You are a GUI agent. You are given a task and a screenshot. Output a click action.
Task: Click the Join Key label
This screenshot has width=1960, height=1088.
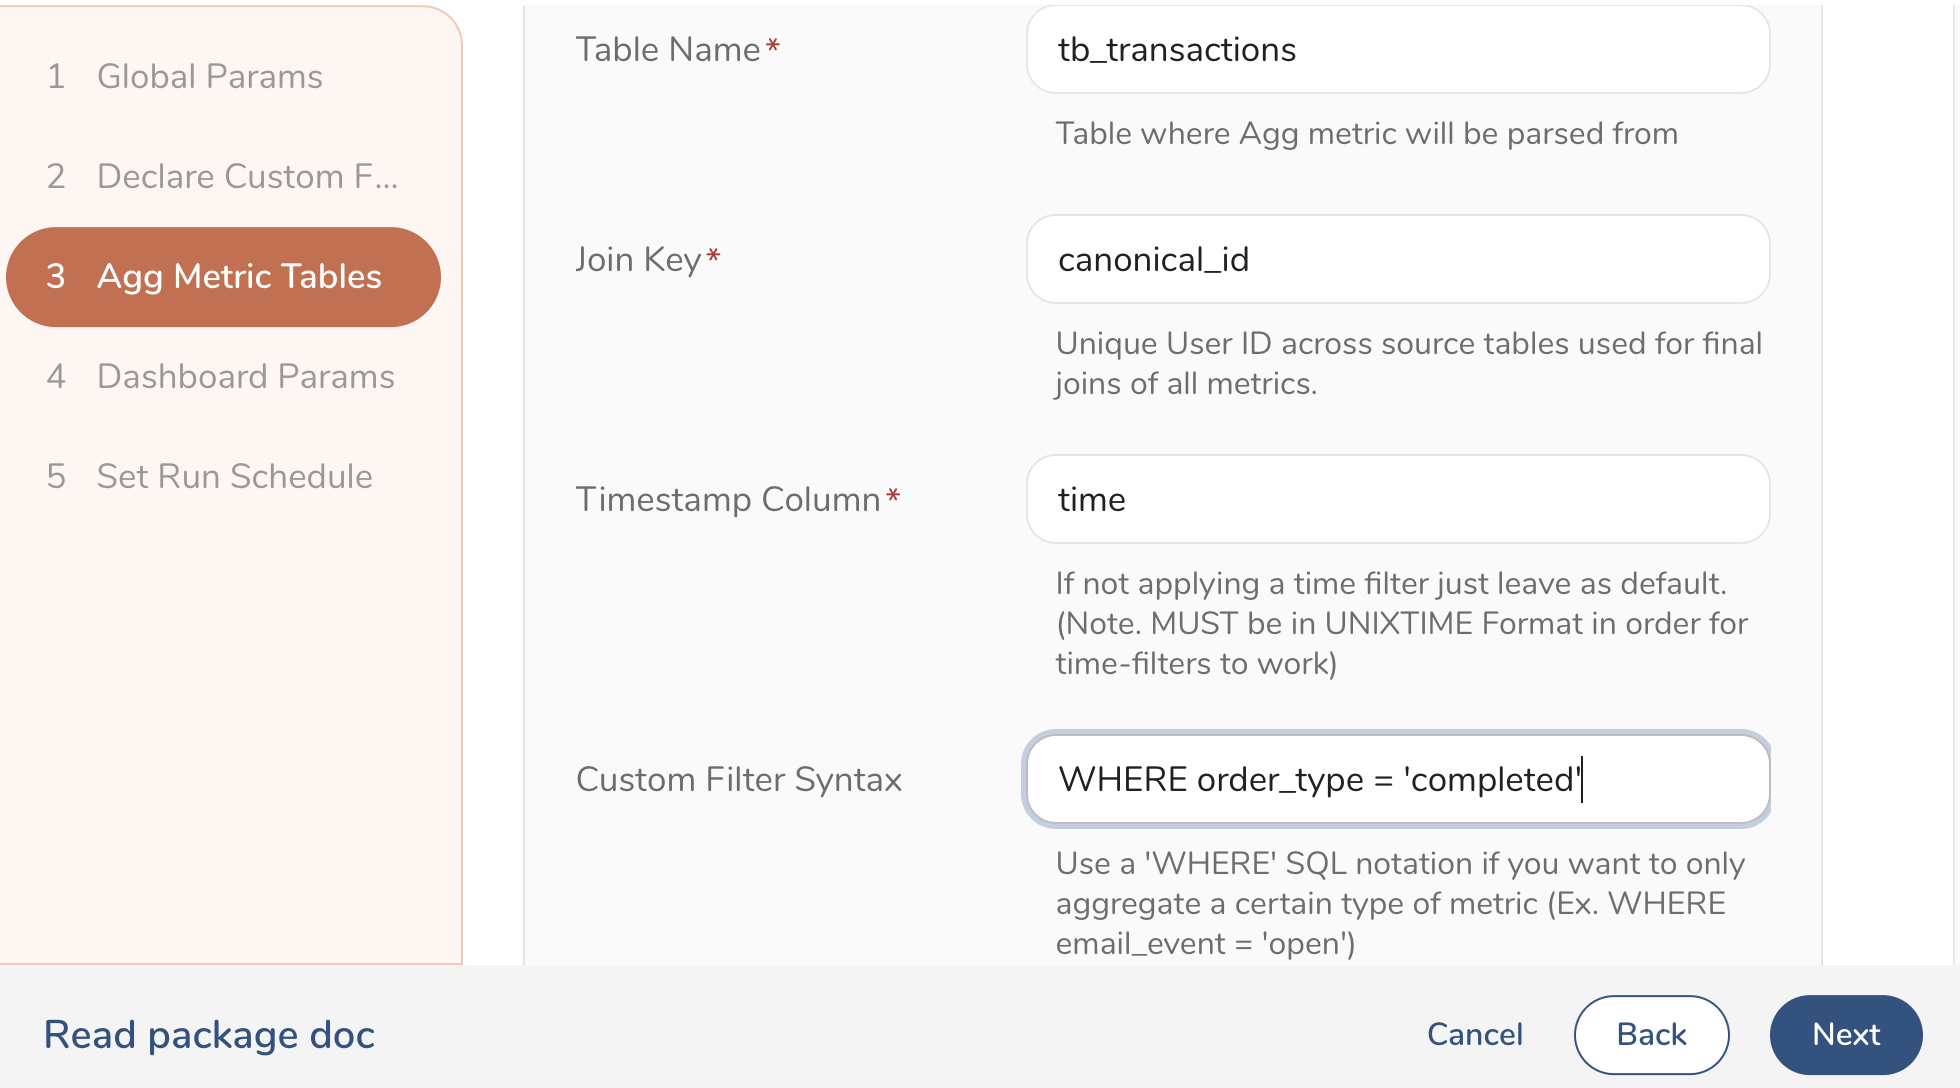pyautogui.click(x=637, y=260)
